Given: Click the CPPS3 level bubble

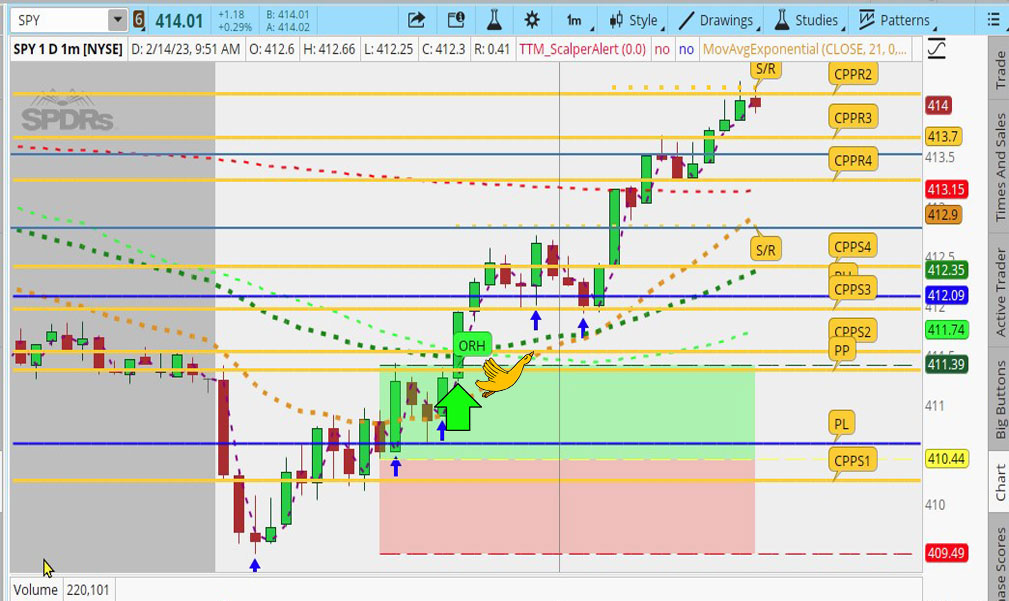Looking at the screenshot, I should tap(853, 289).
